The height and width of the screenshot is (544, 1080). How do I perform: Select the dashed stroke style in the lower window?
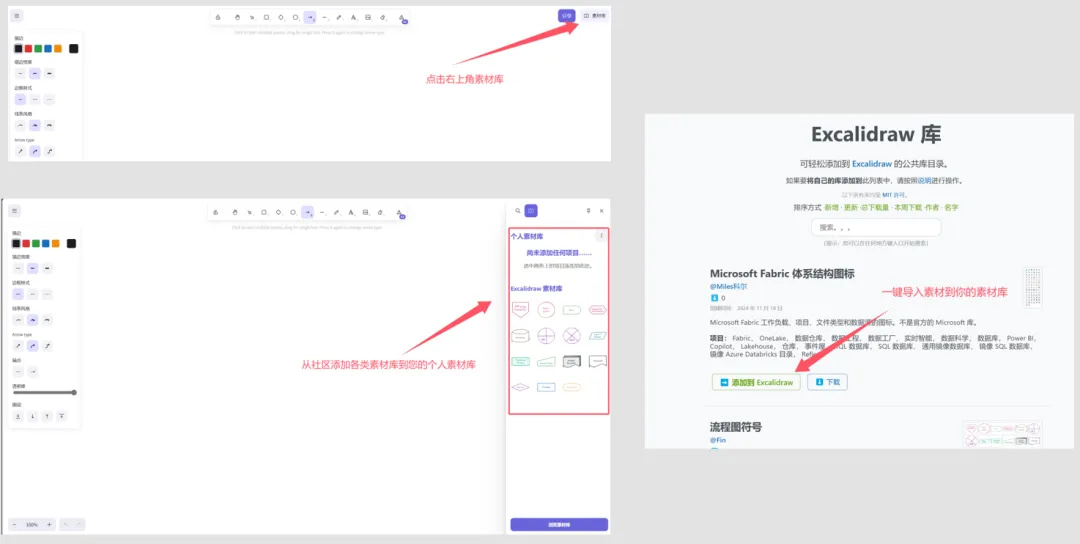pos(33,294)
